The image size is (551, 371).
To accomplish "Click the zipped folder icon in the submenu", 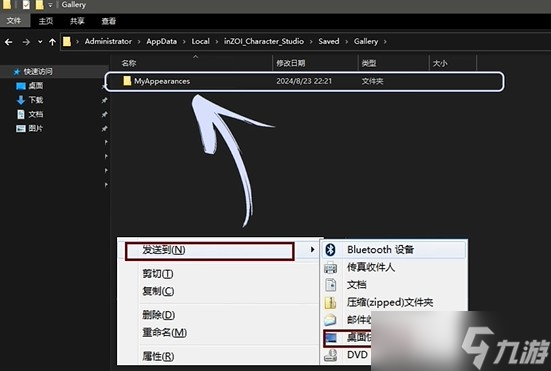I will coord(330,302).
